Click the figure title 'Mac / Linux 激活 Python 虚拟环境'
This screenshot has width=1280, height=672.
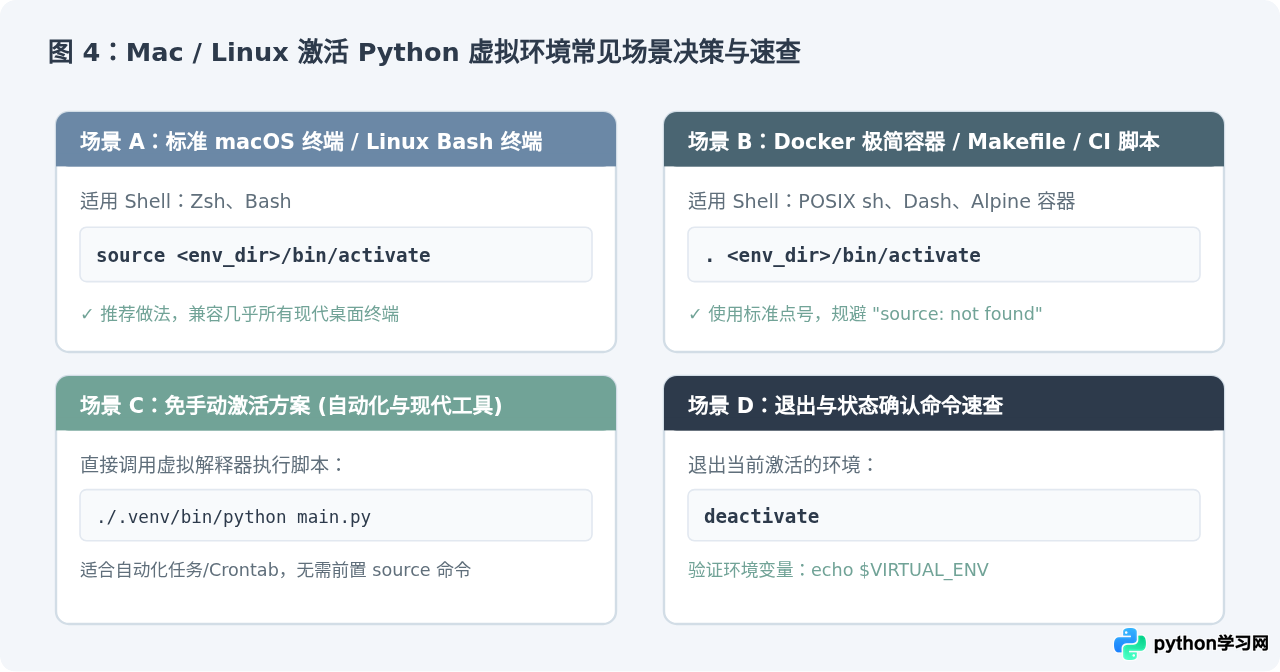[424, 53]
